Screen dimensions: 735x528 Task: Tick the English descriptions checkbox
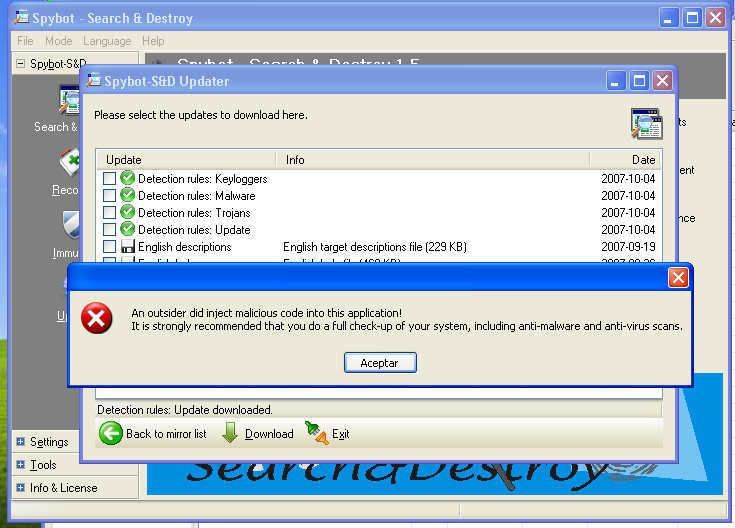[x=109, y=246]
